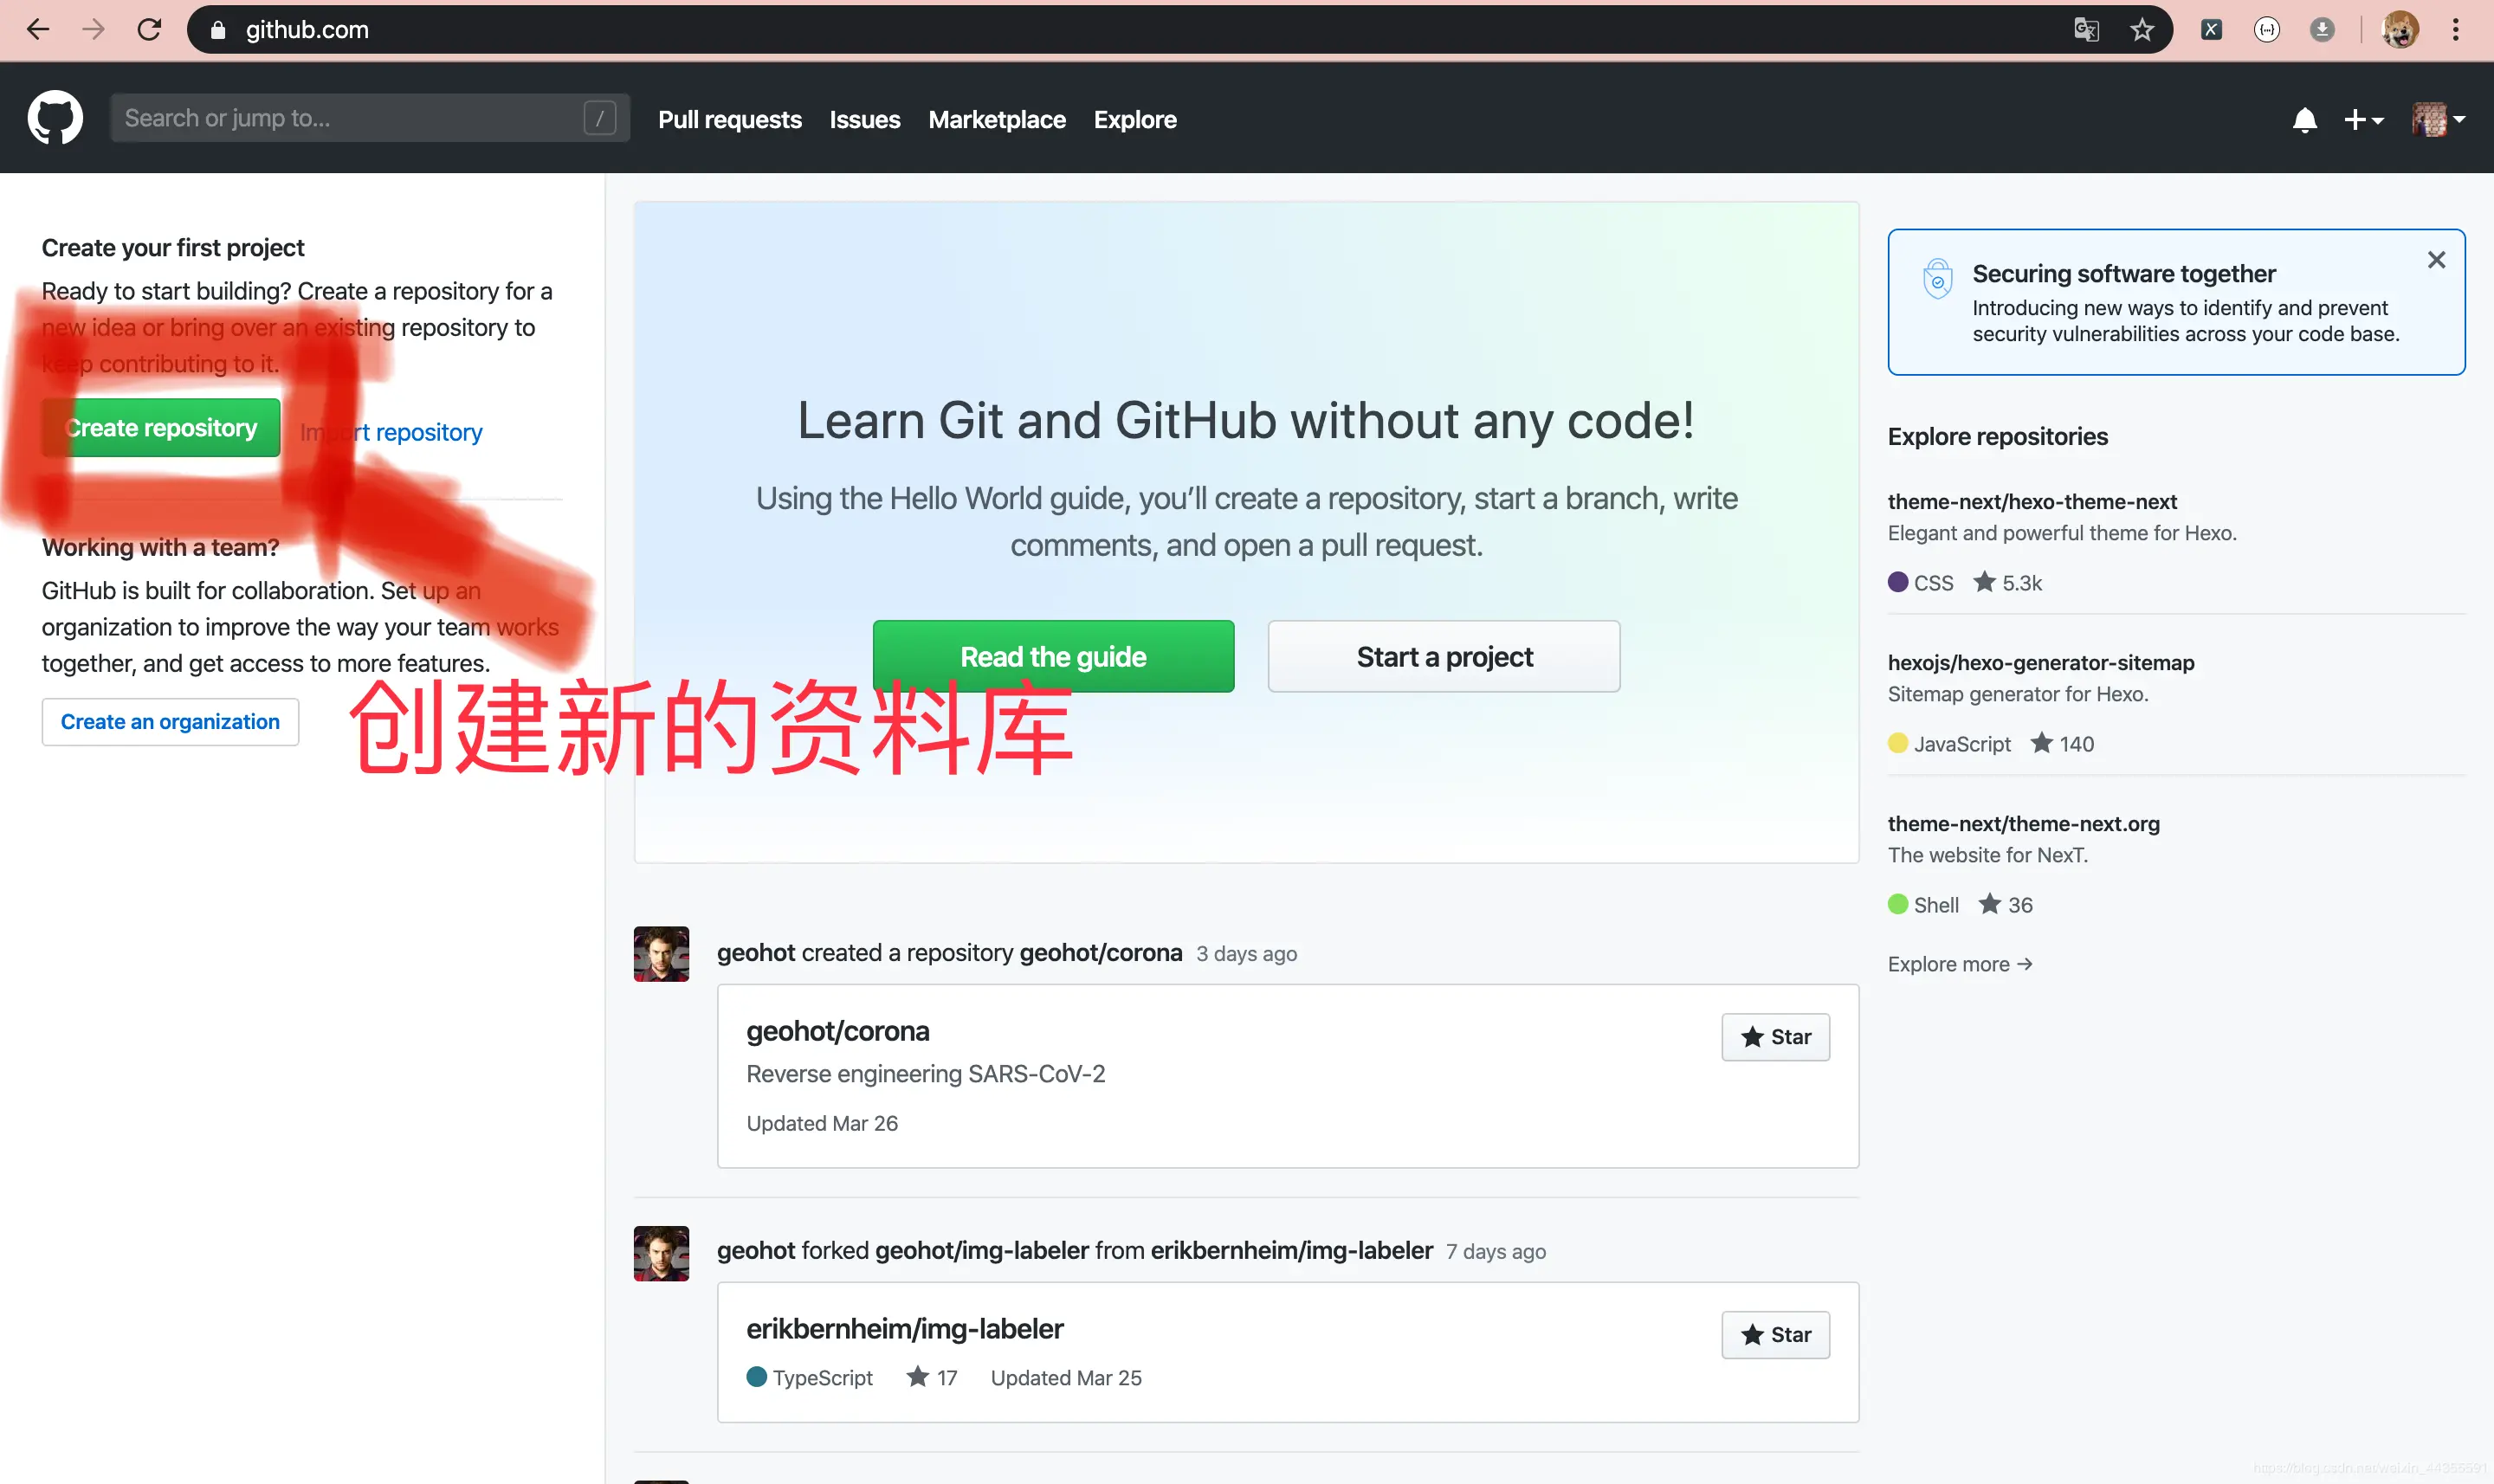The width and height of the screenshot is (2494, 1484).
Task: Click the GitHub Octocat logo
Action: click(55, 119)
